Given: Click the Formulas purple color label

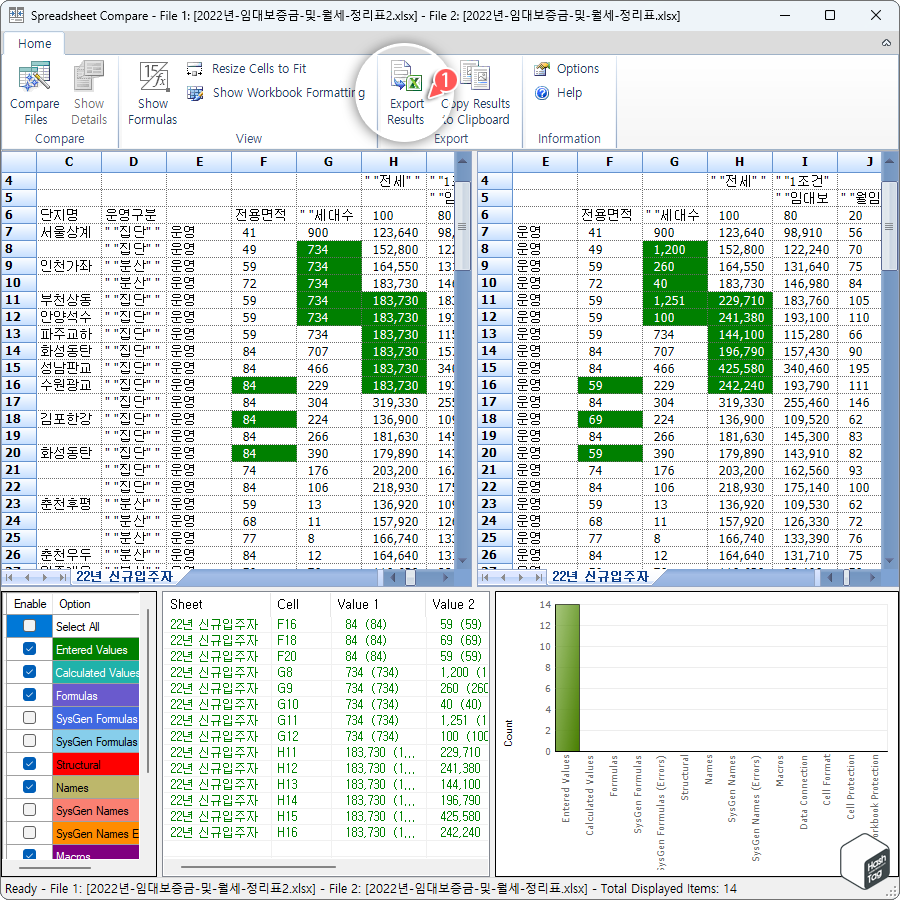Looking at the screenshot, I should click(96, 696).
